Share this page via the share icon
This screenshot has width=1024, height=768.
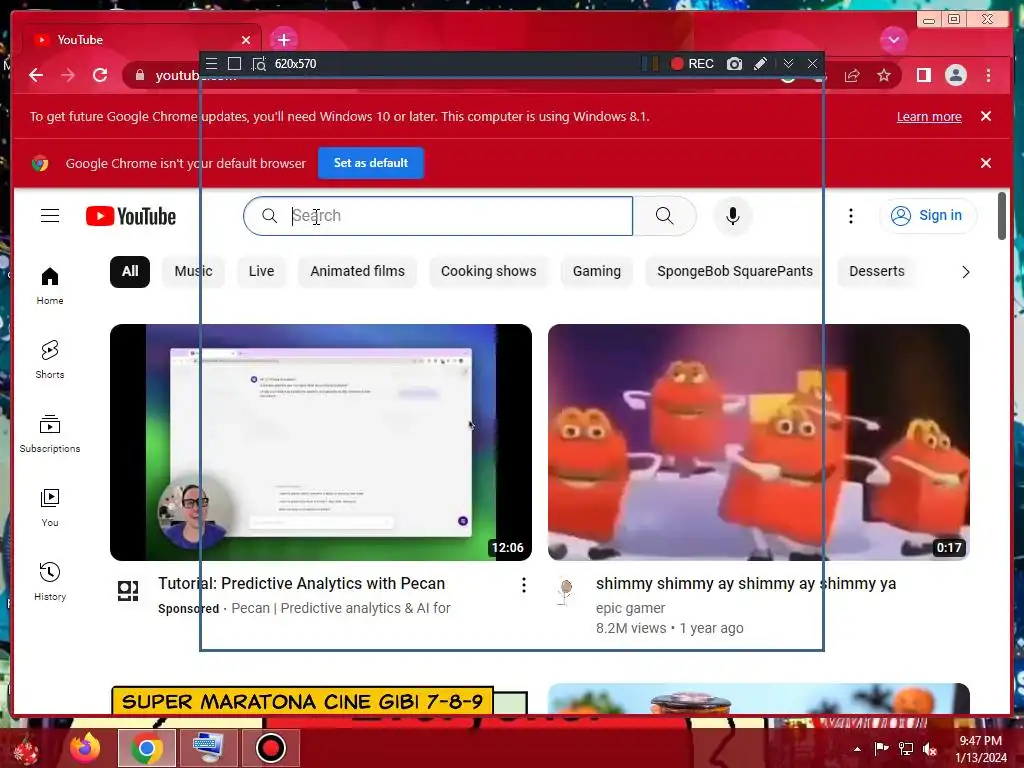click(x=852, y=75)
